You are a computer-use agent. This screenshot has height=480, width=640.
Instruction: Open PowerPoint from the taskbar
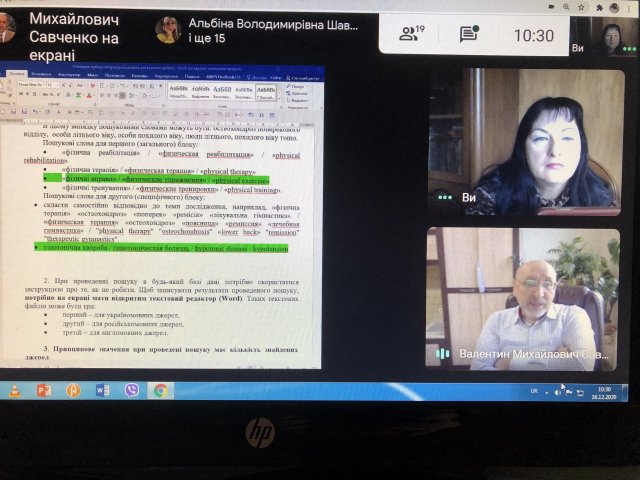(44, 390)
